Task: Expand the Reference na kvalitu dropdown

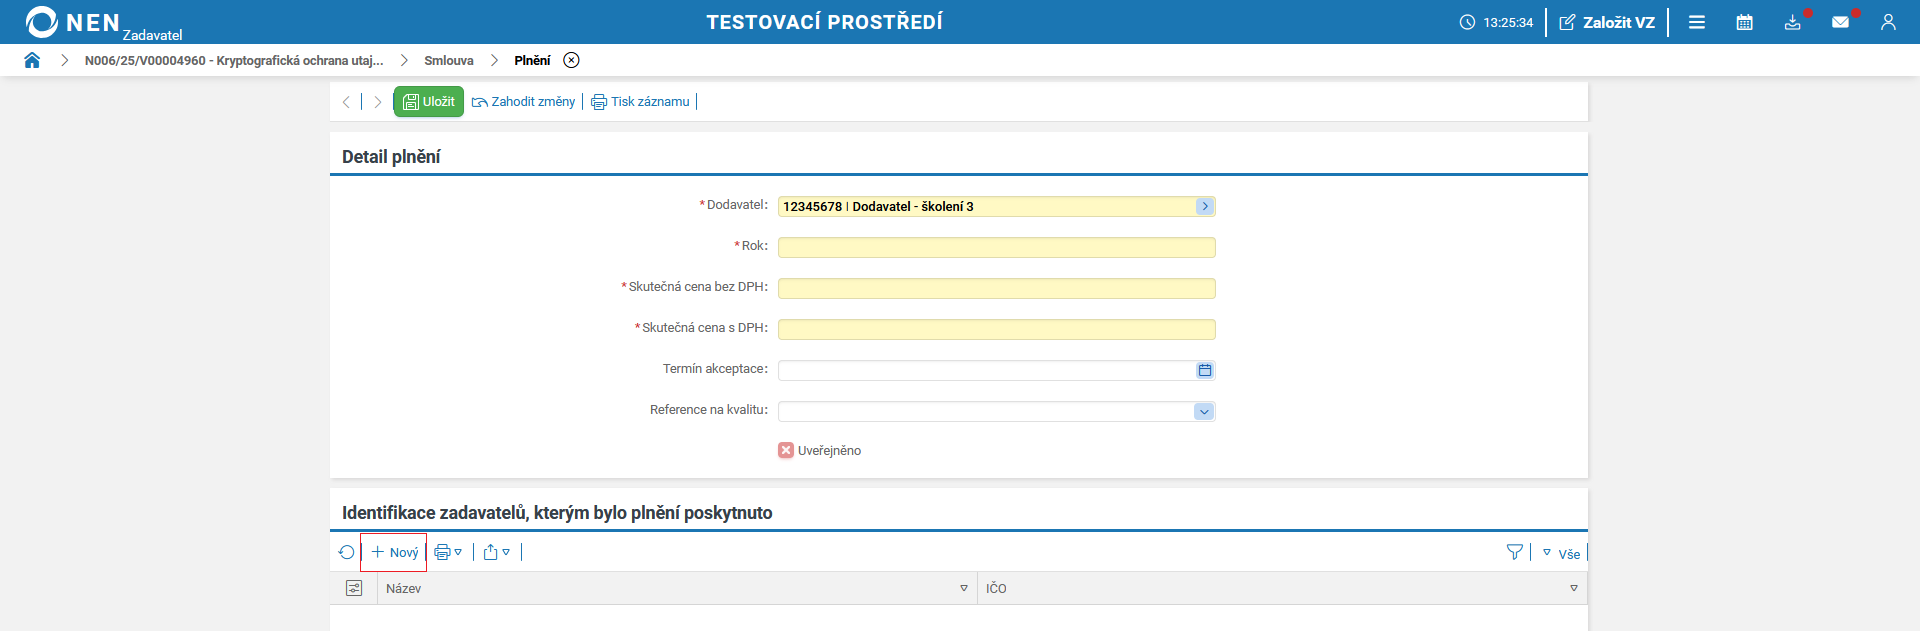Action: [1204, 411]
